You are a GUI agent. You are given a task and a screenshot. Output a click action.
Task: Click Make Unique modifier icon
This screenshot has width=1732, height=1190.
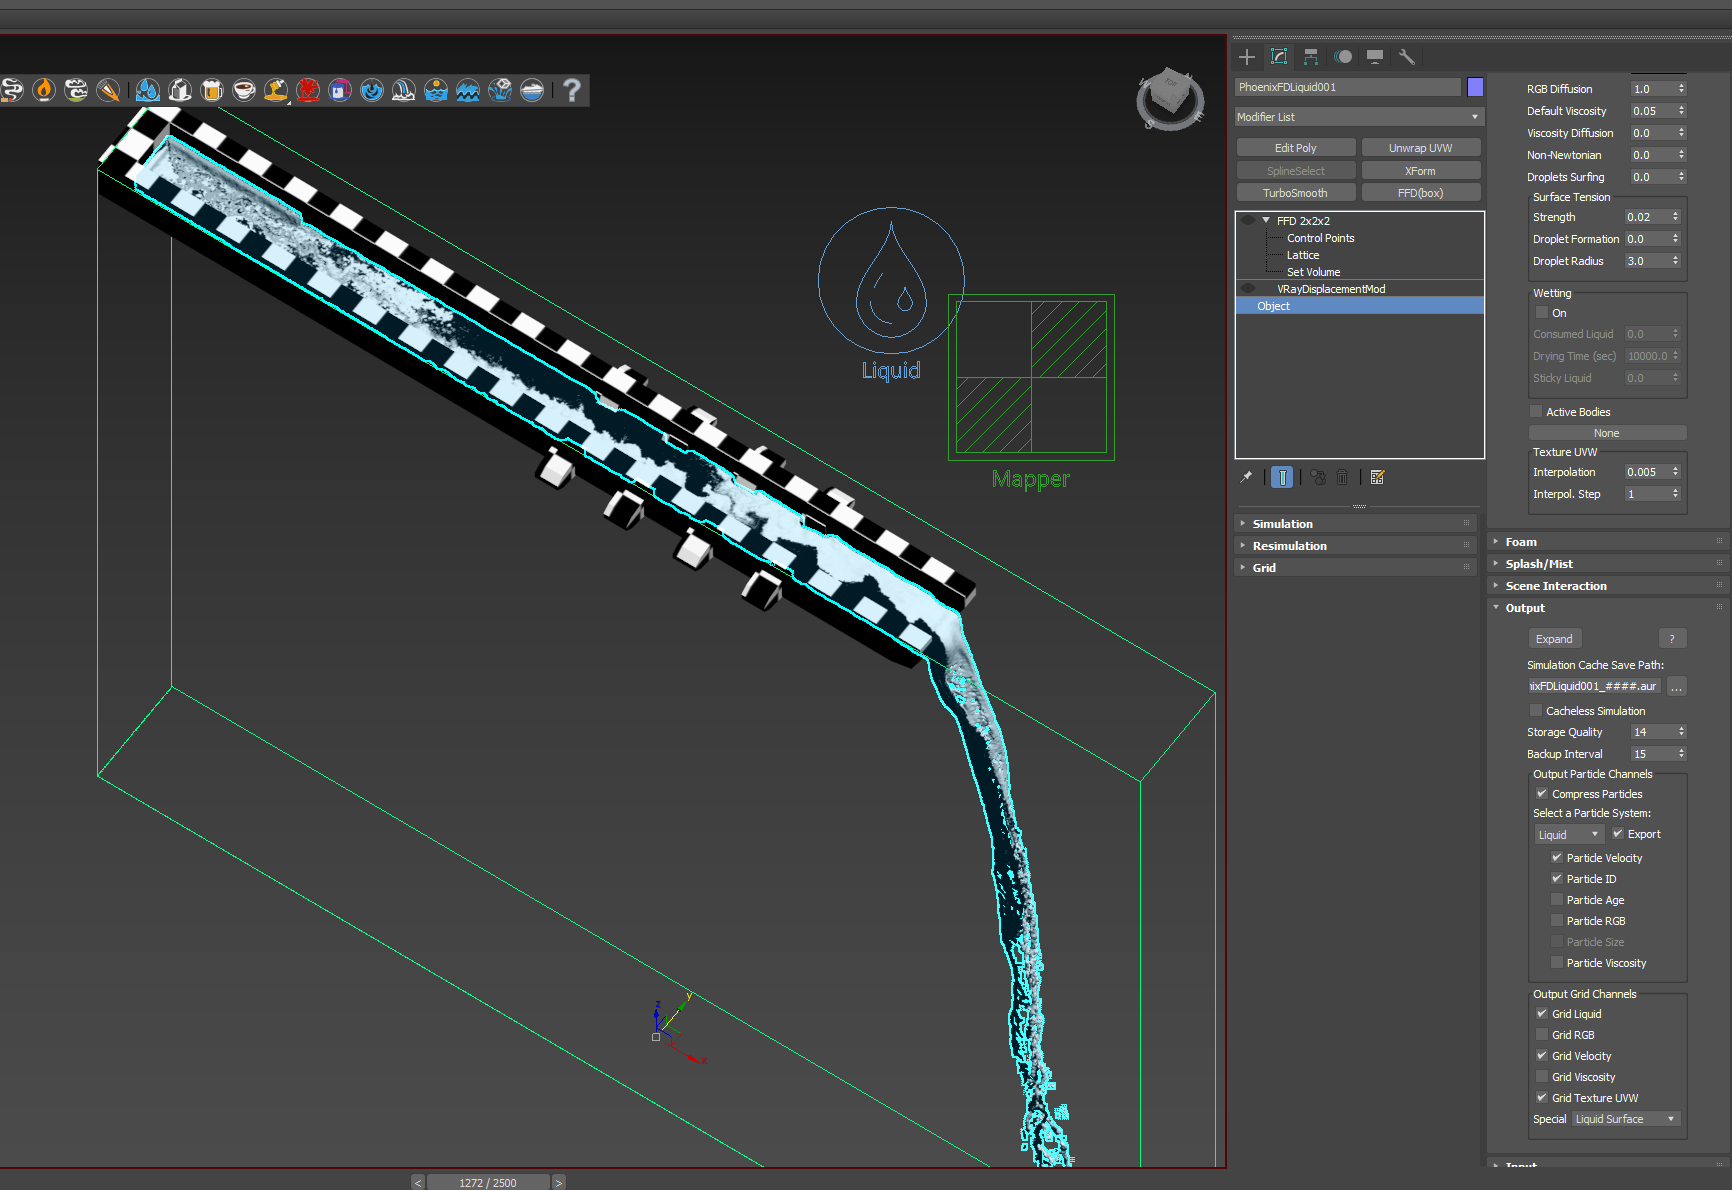[1318, 477]
